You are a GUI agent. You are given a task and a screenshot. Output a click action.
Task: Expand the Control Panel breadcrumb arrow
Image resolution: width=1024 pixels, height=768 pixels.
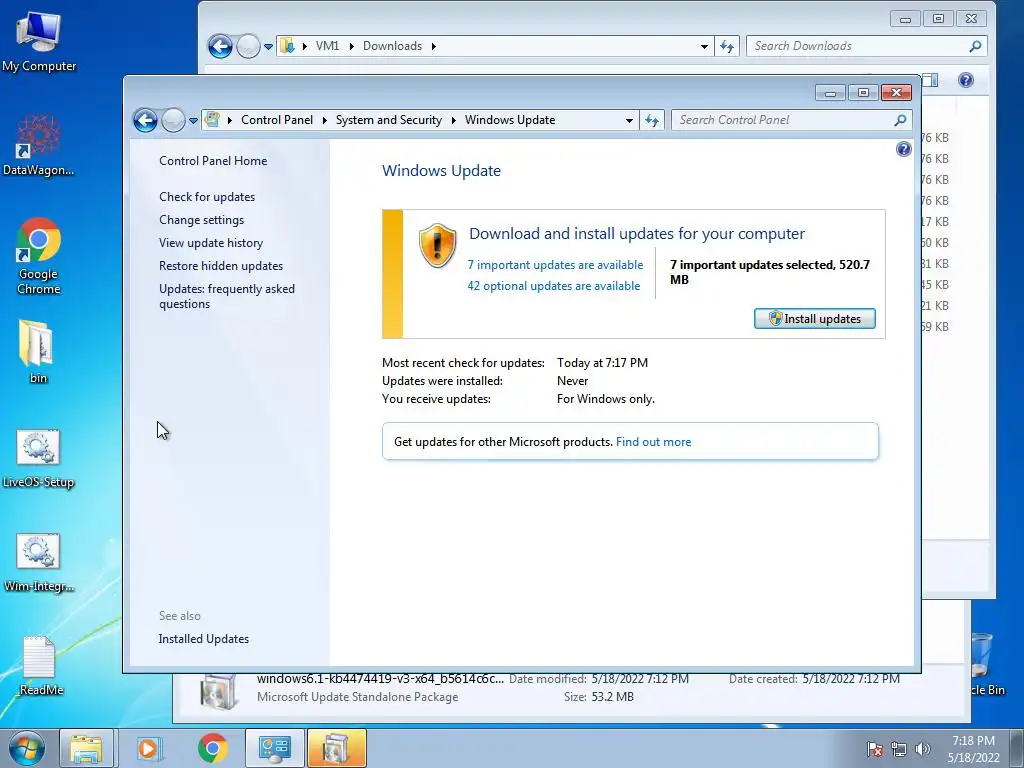pyautogui.click(x=325, y=120)
